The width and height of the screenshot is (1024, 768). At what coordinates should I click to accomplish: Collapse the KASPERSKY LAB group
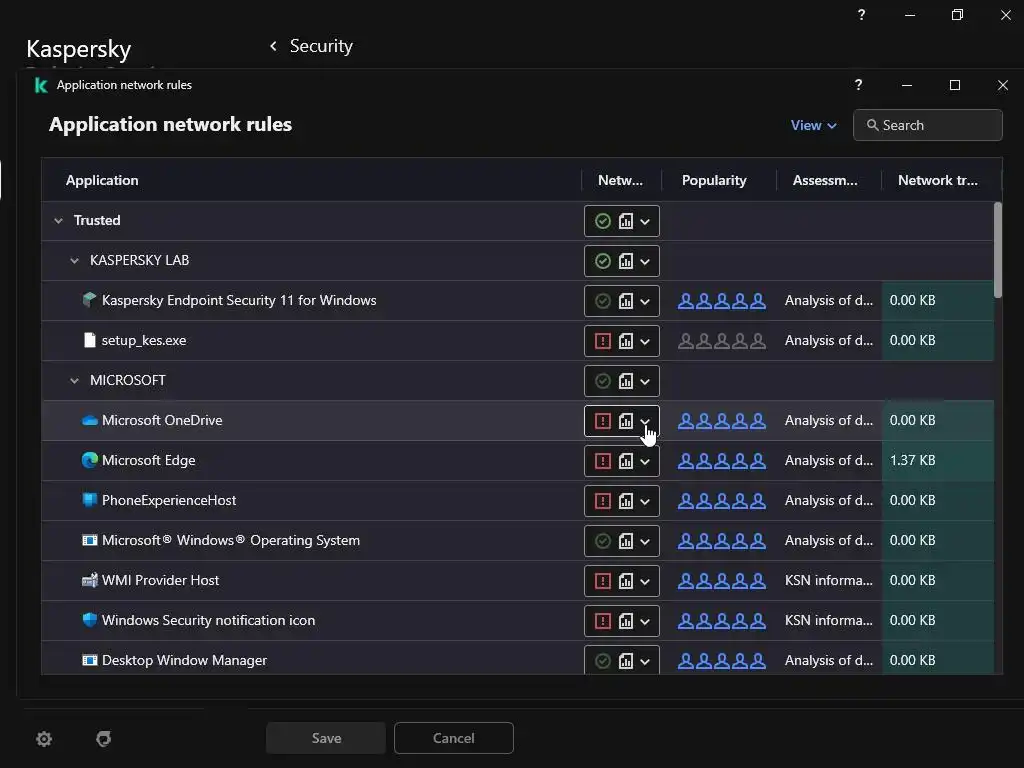click(74, 261)
